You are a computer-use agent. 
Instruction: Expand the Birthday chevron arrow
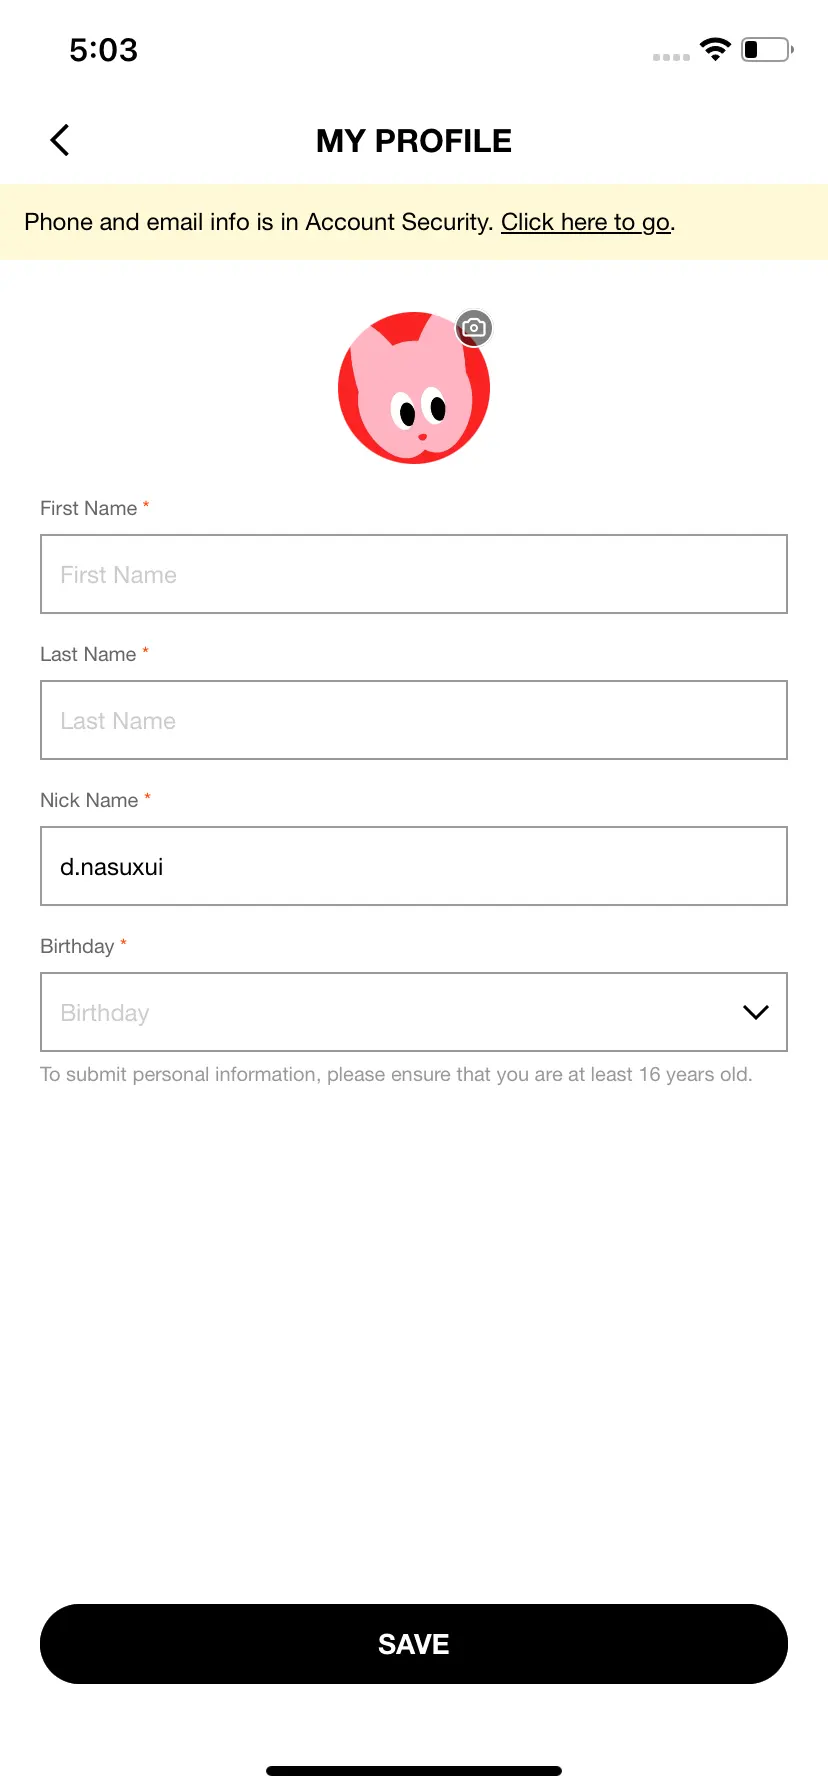click(756, 1012)
